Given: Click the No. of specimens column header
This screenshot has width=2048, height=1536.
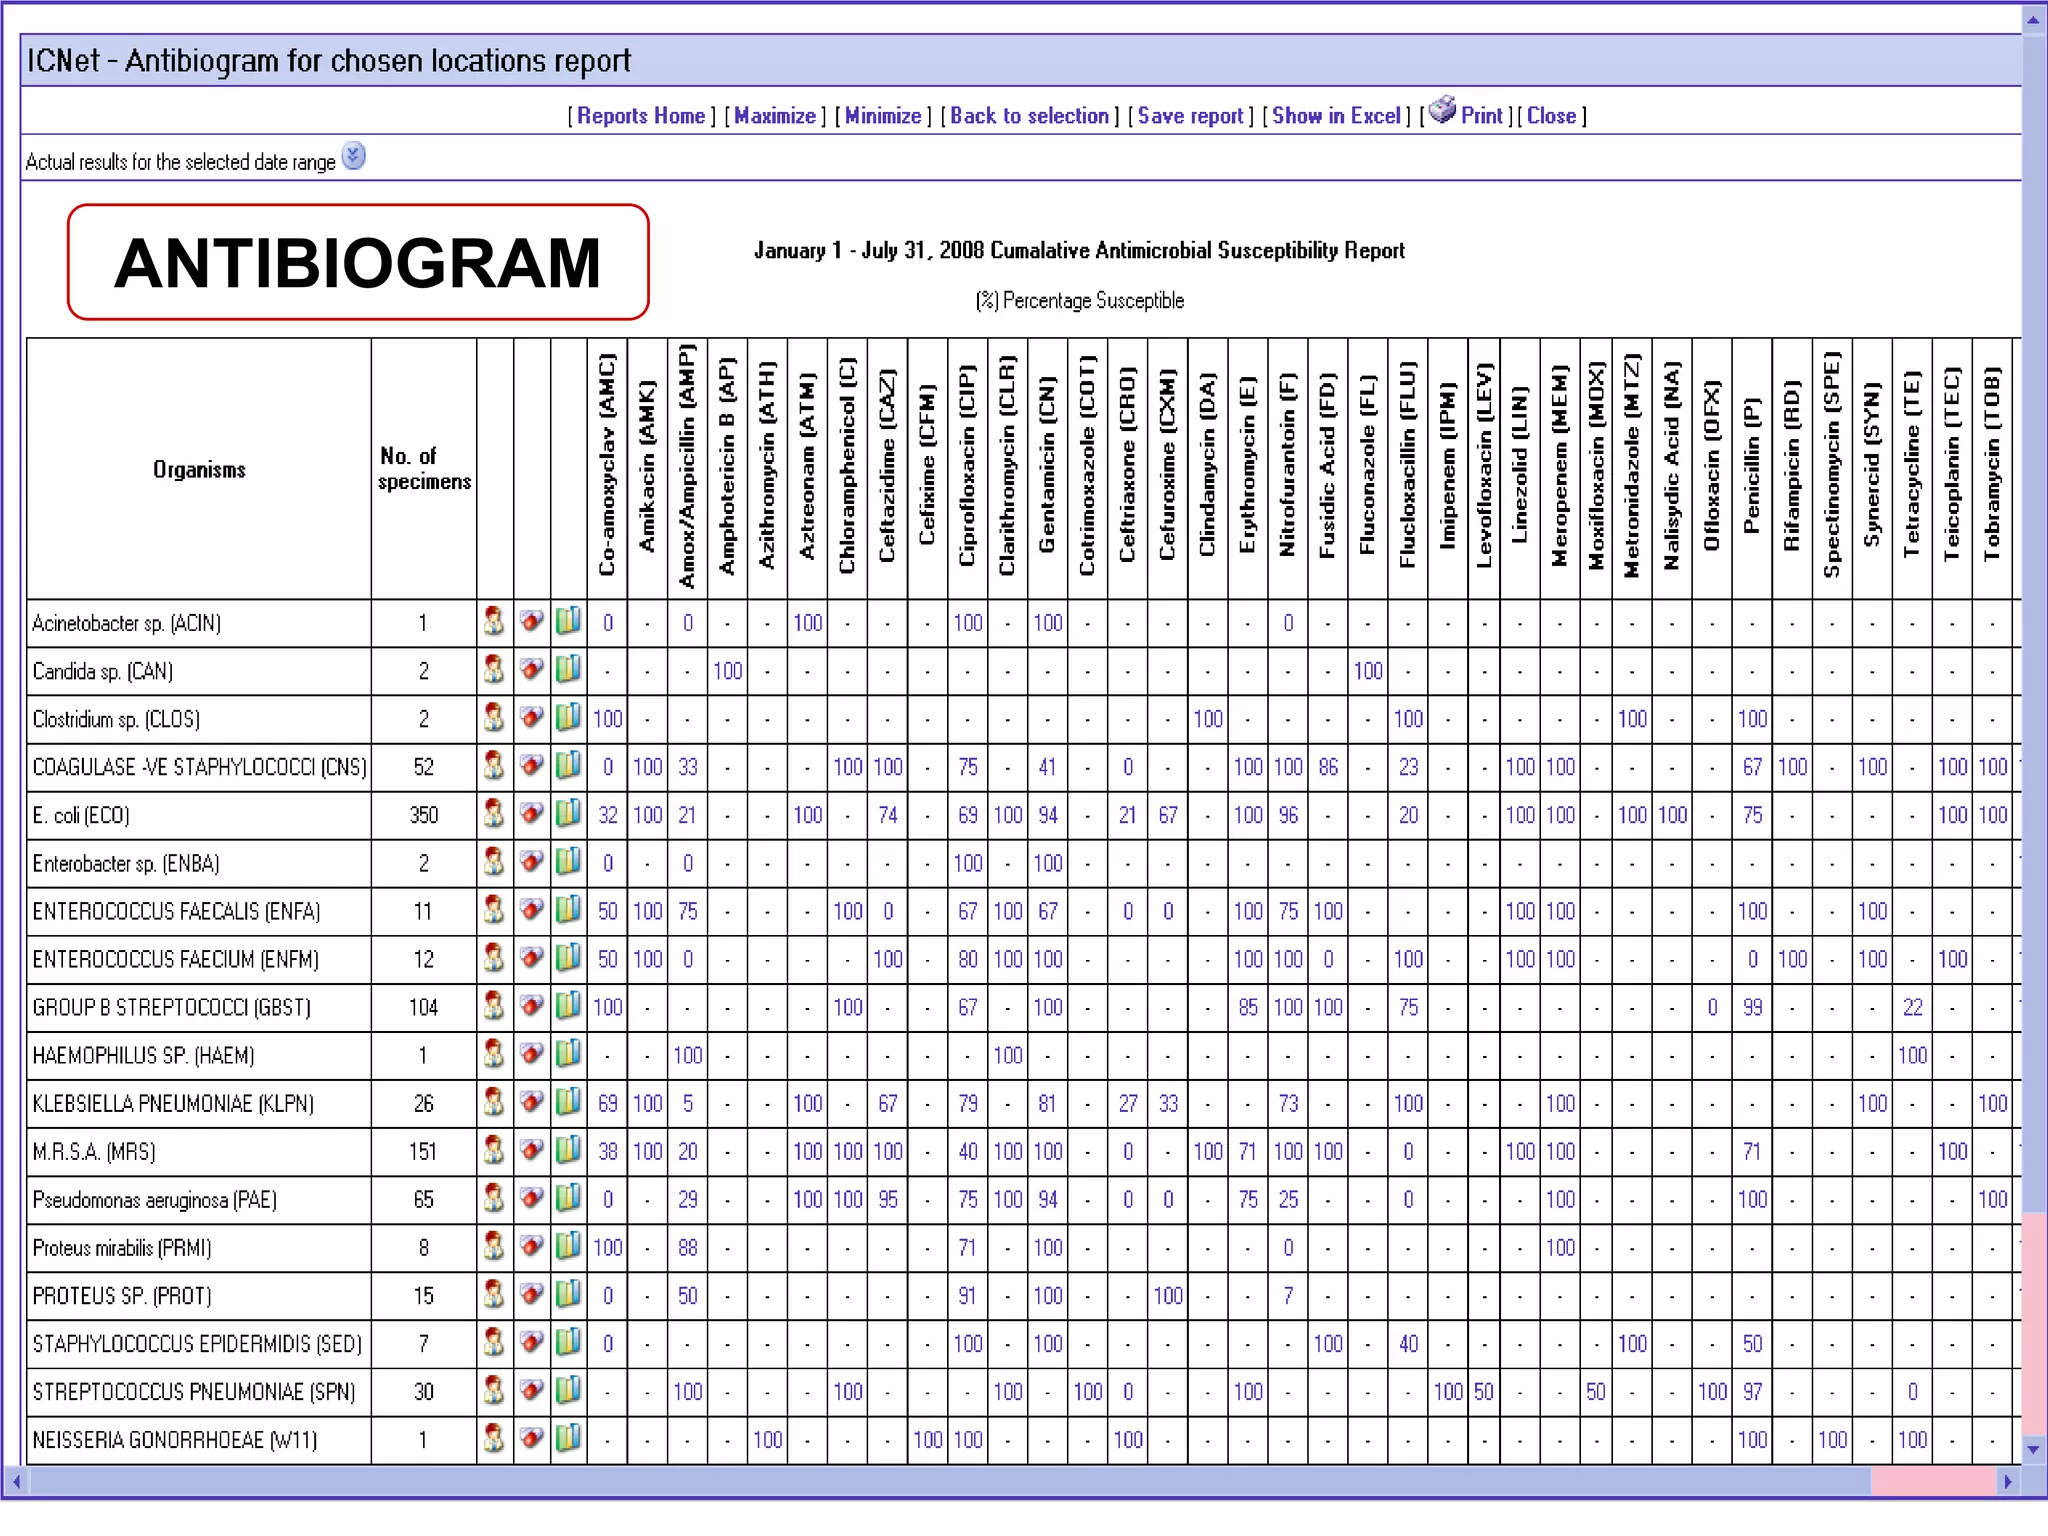Looking at the screenshot, I should click(x=424, y=469).
